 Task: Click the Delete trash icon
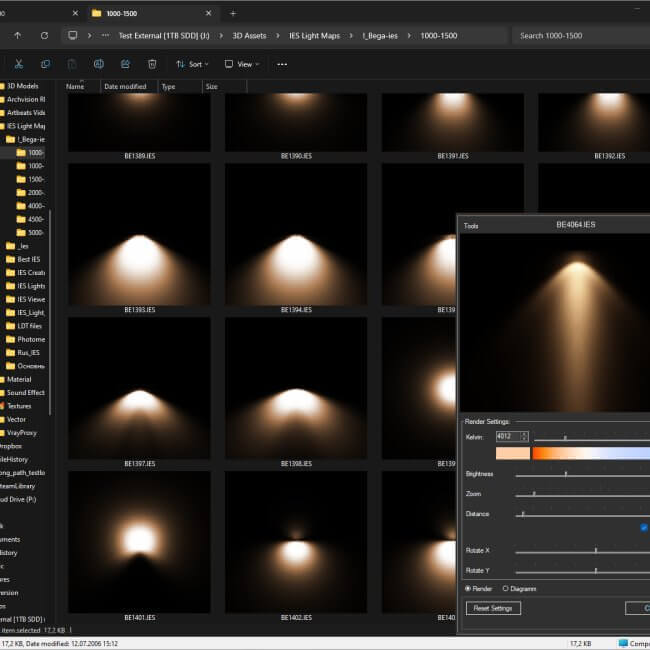(x=152, y=64)
